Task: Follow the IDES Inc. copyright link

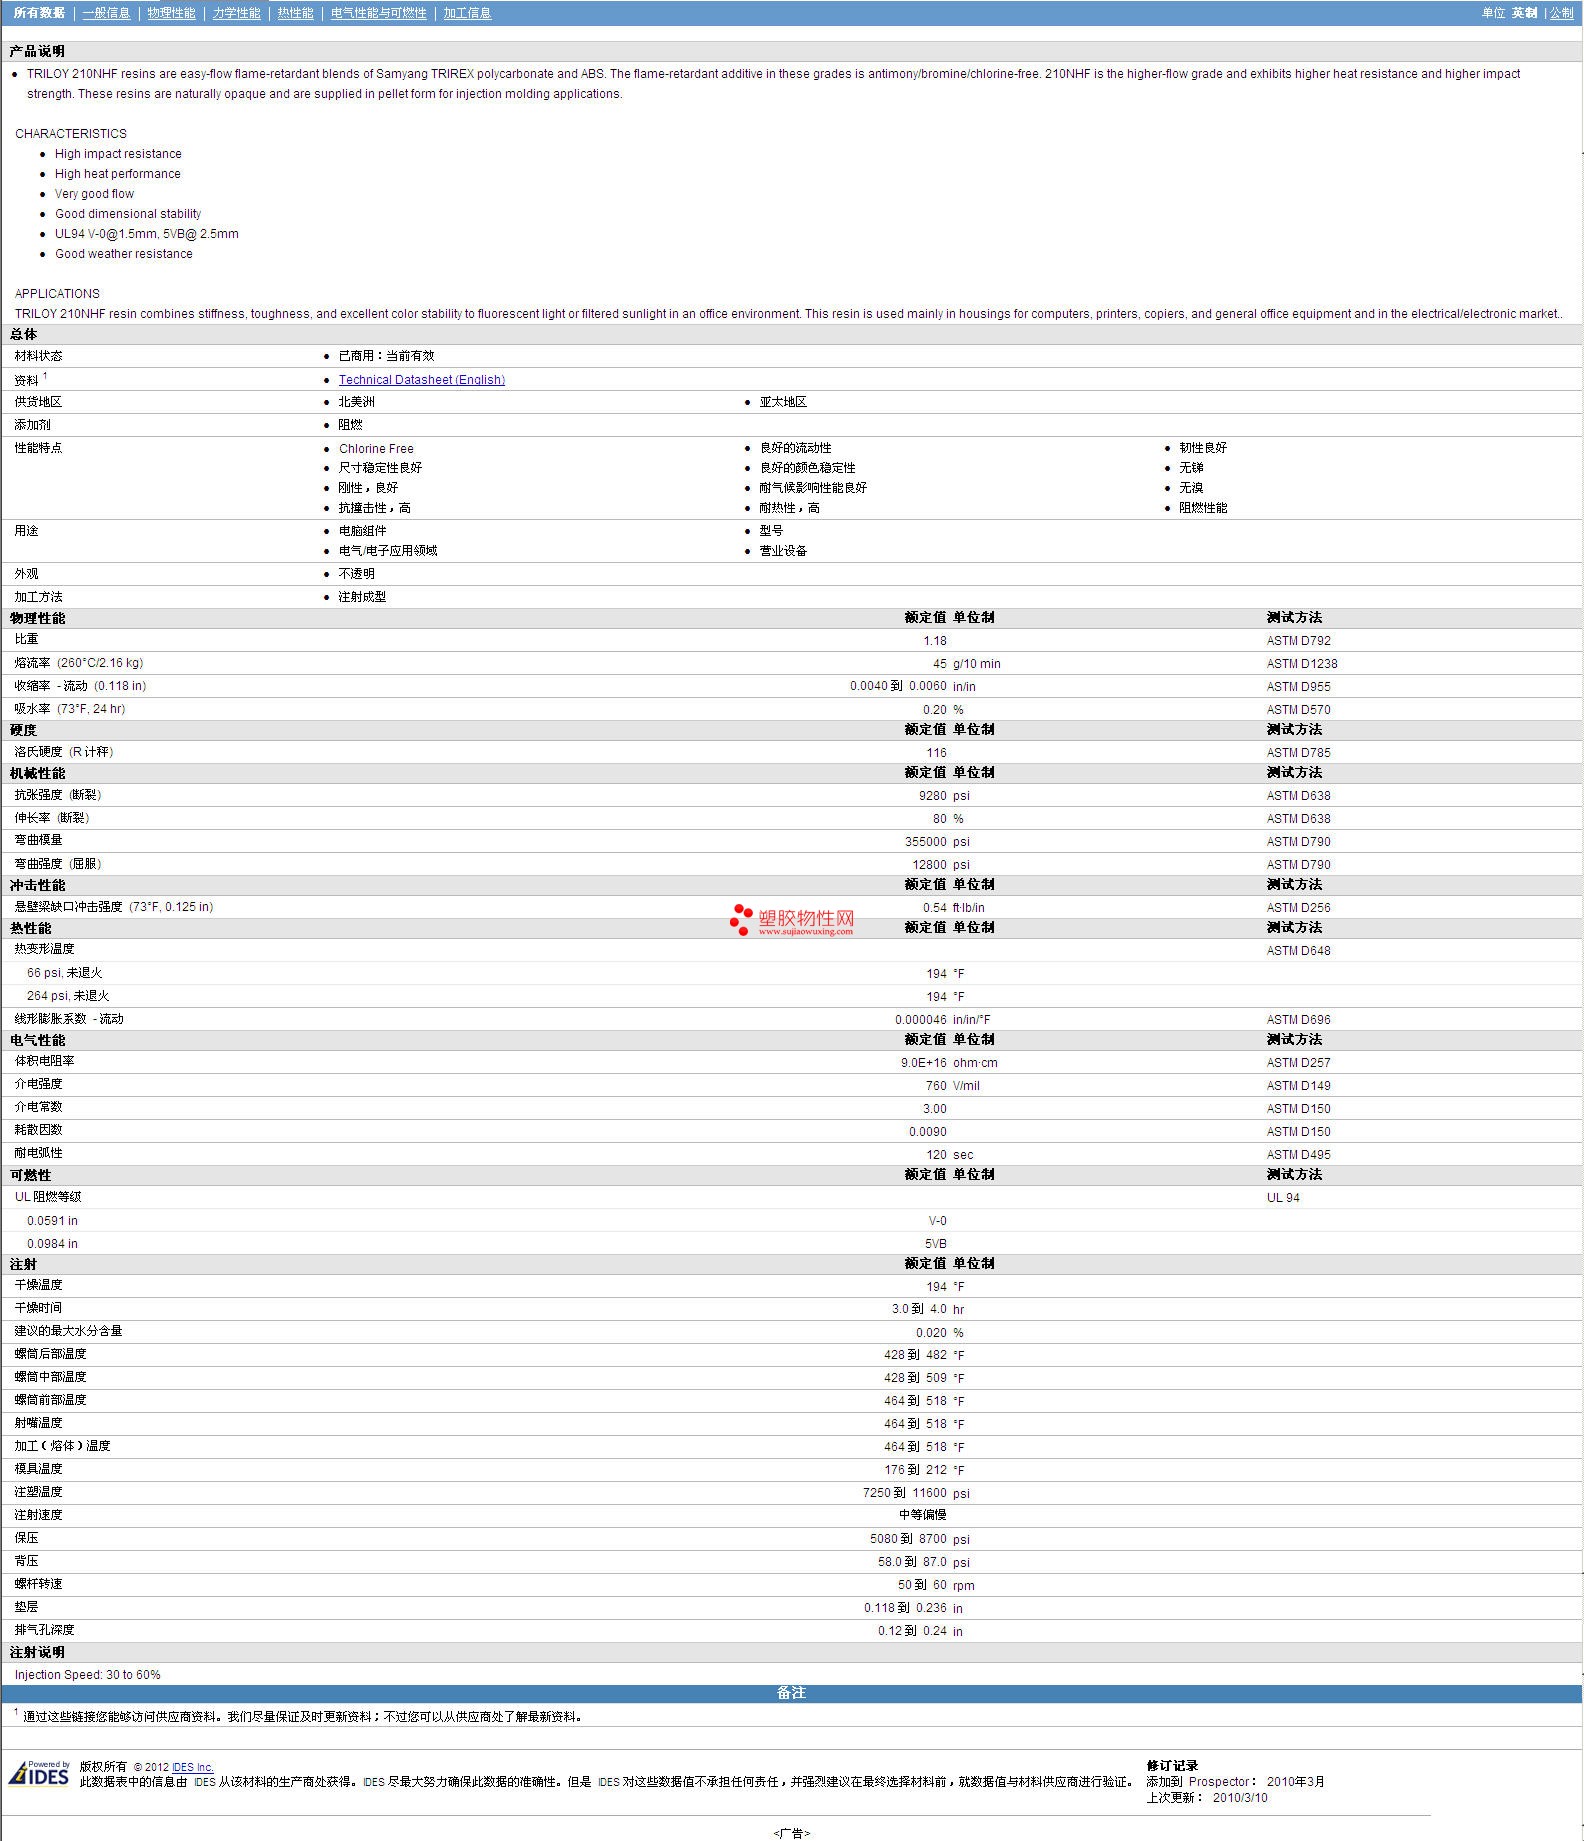Action: pyautogui.click(x=193, y=1767)
